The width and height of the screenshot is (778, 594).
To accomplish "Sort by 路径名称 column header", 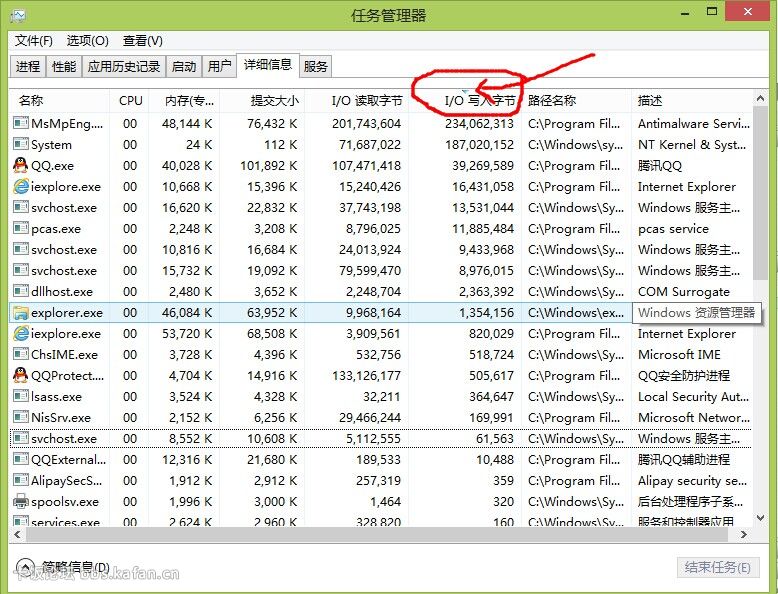I will coord(577,101).
